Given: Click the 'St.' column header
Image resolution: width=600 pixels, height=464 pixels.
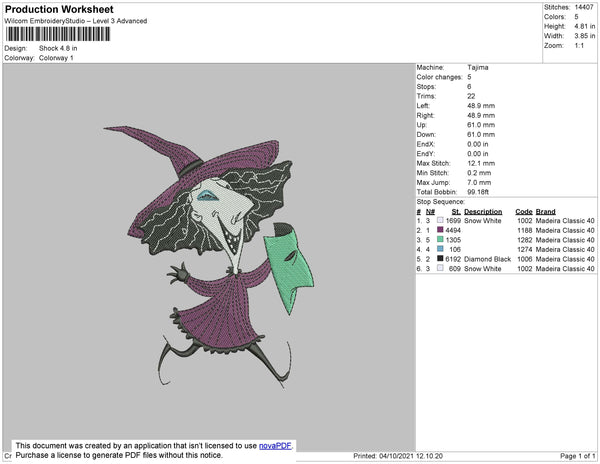Looking at the screenshot, I should 456,212.
